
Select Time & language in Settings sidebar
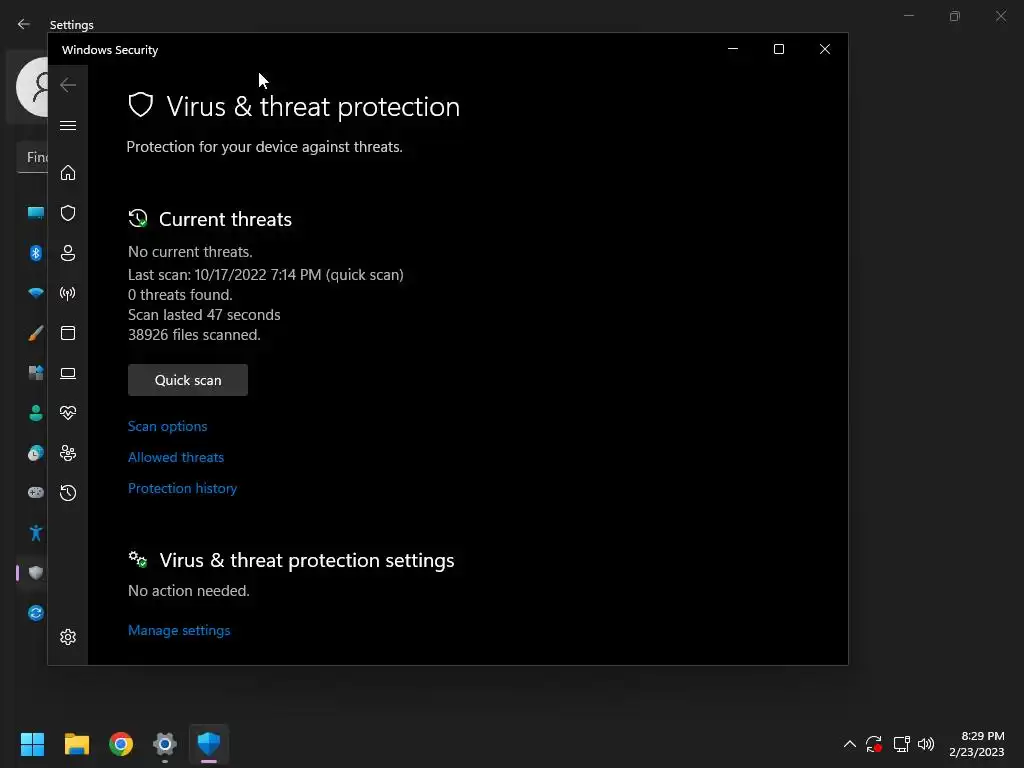[x=35, y=453]
